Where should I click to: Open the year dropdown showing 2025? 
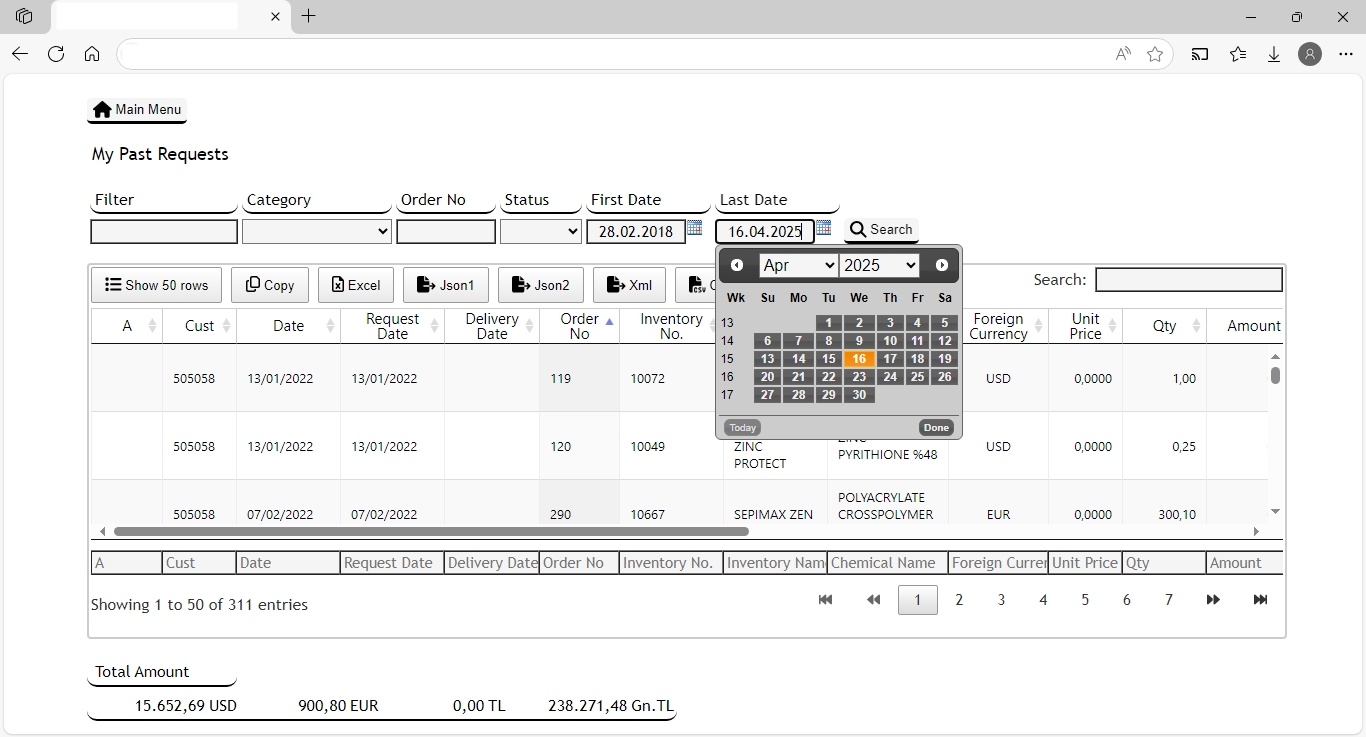(880, 265)
